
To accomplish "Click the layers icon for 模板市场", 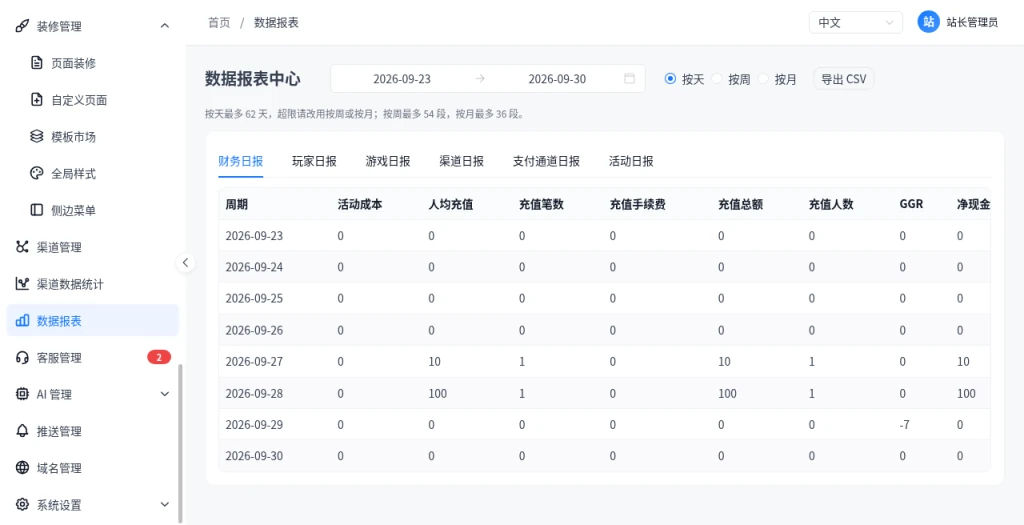I will click(x=37, y=136).
